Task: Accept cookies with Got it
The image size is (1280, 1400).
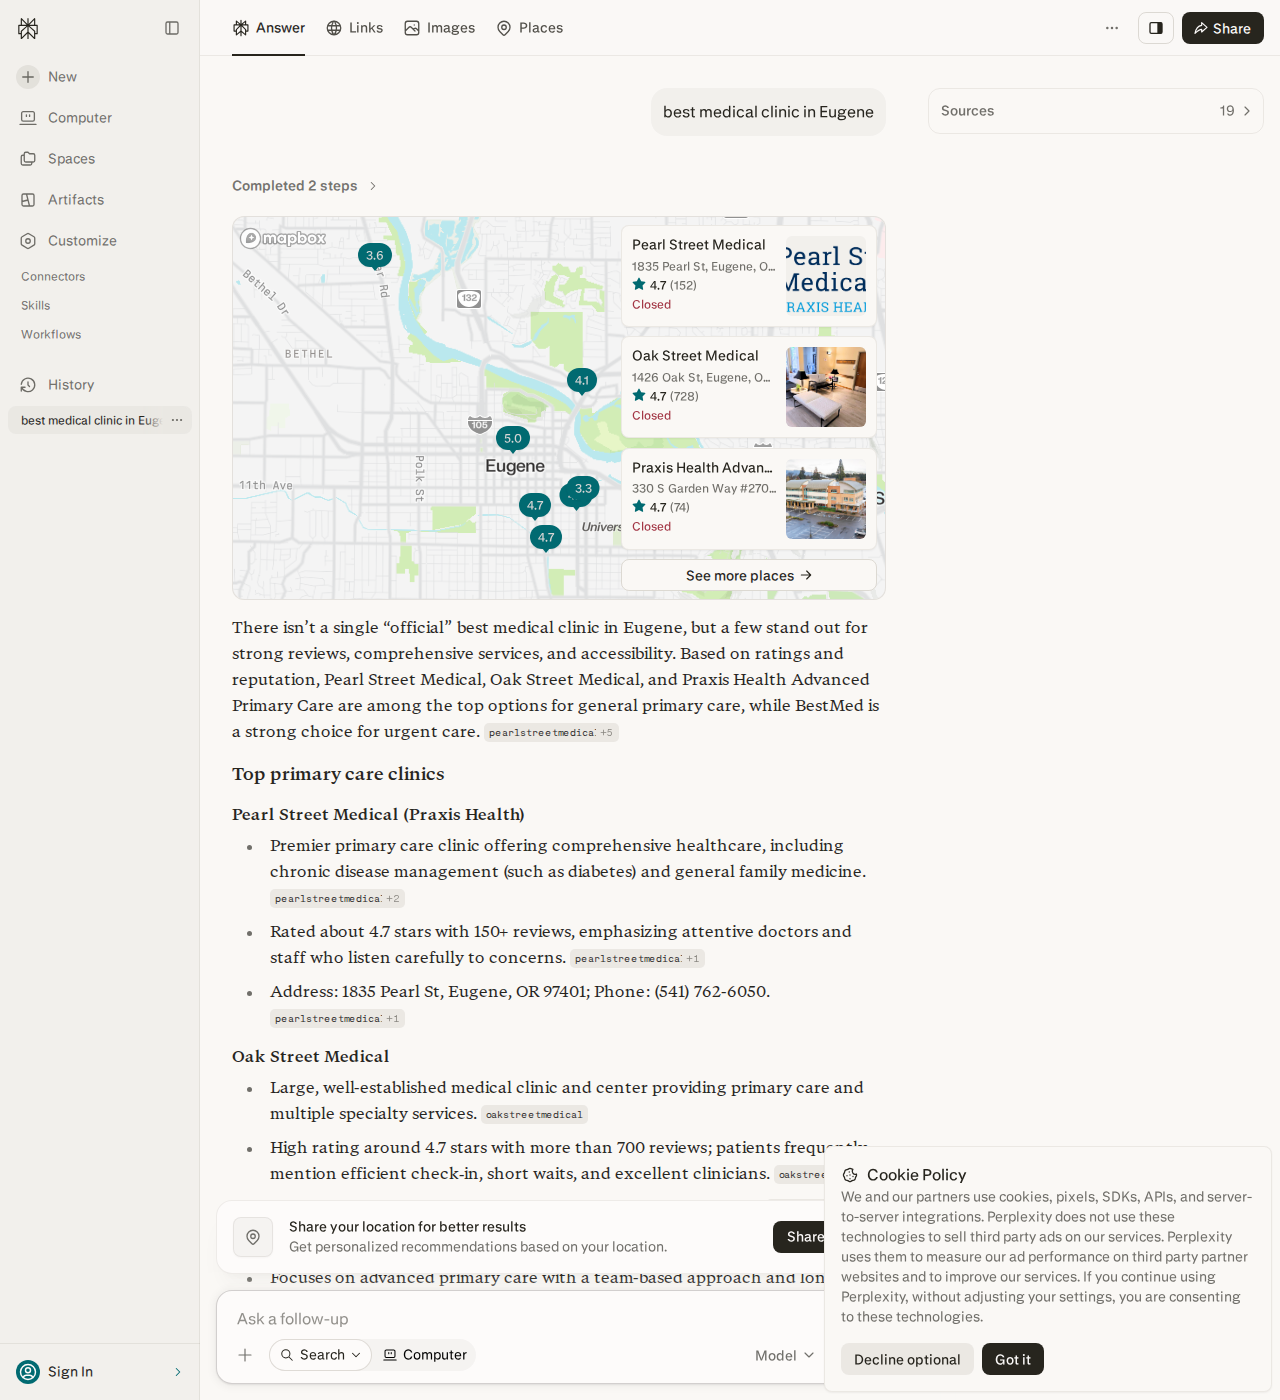Action: (x=1013, y=1359)
